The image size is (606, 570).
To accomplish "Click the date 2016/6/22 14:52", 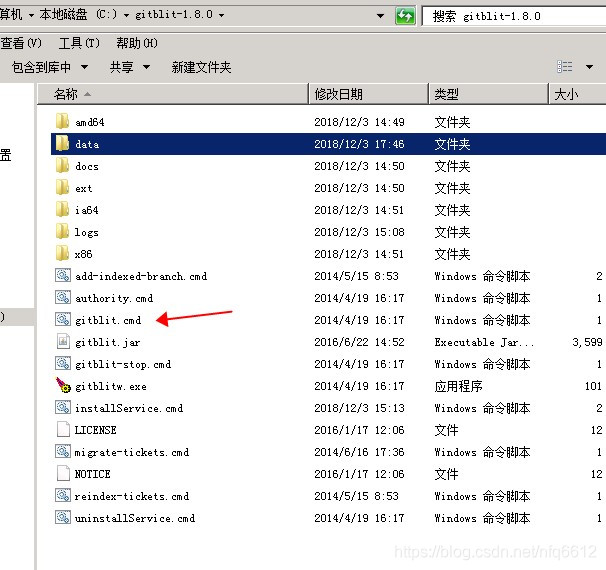I will [x=359, y=342].
